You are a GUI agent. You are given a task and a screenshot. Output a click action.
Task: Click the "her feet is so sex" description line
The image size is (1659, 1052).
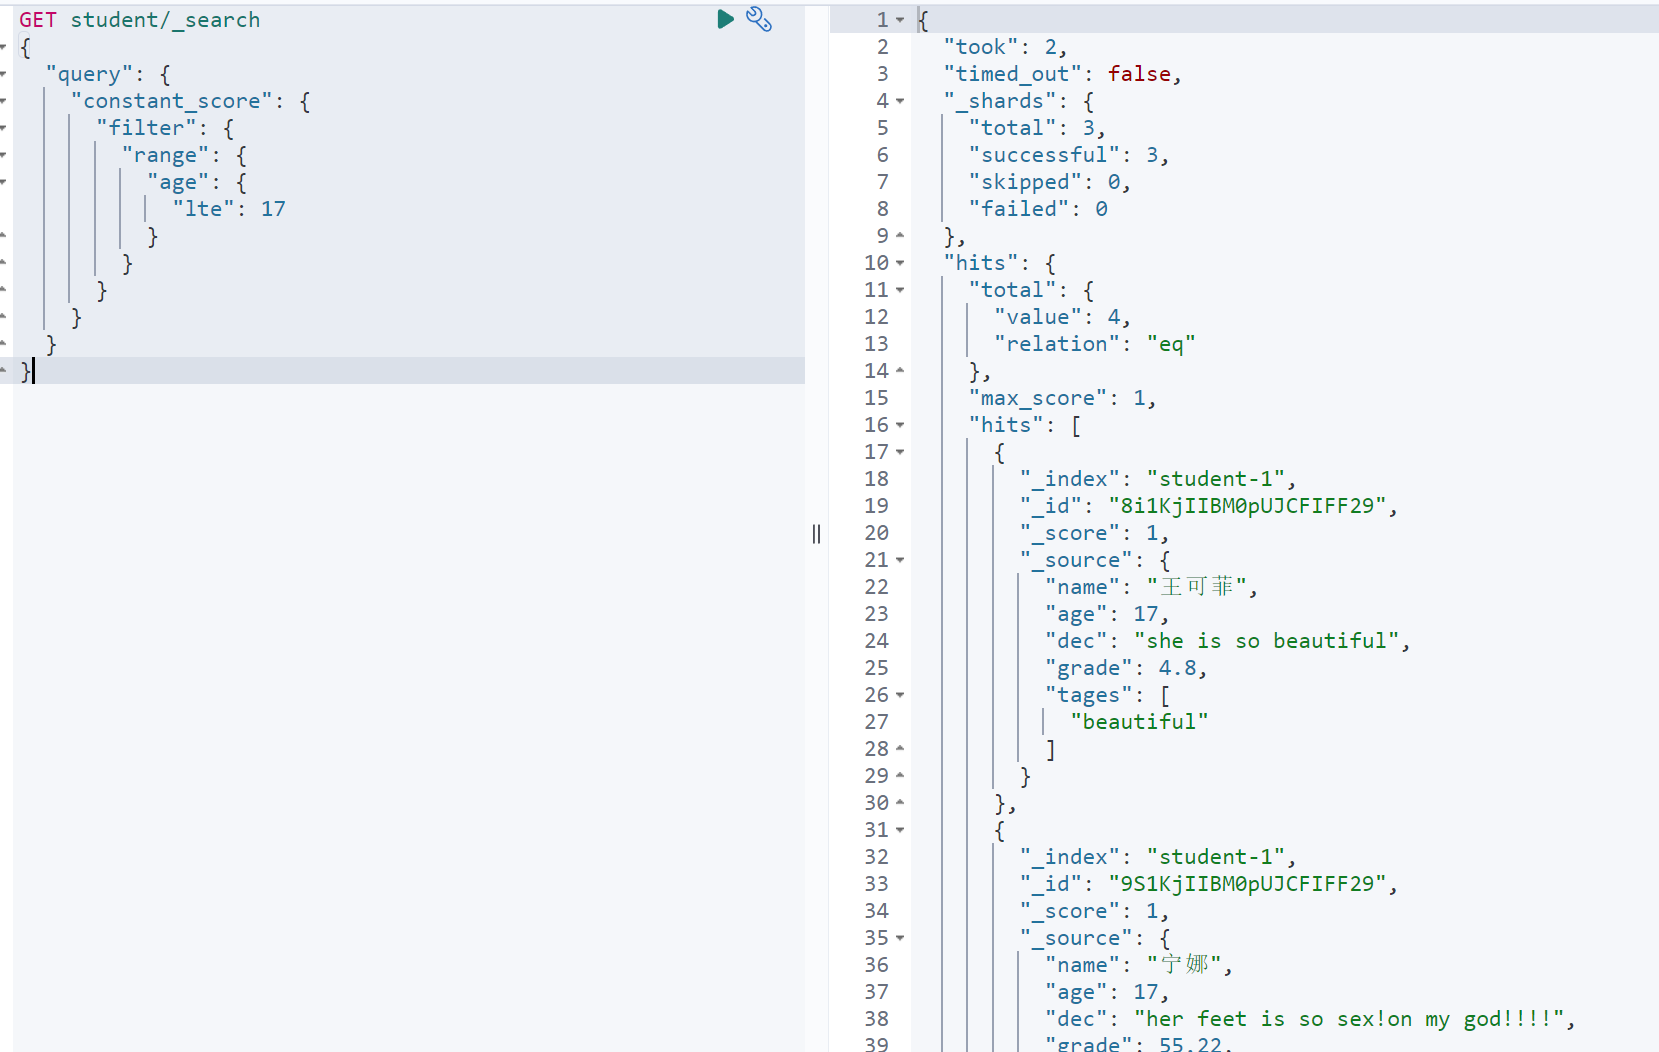[x=1310, y=1019]
